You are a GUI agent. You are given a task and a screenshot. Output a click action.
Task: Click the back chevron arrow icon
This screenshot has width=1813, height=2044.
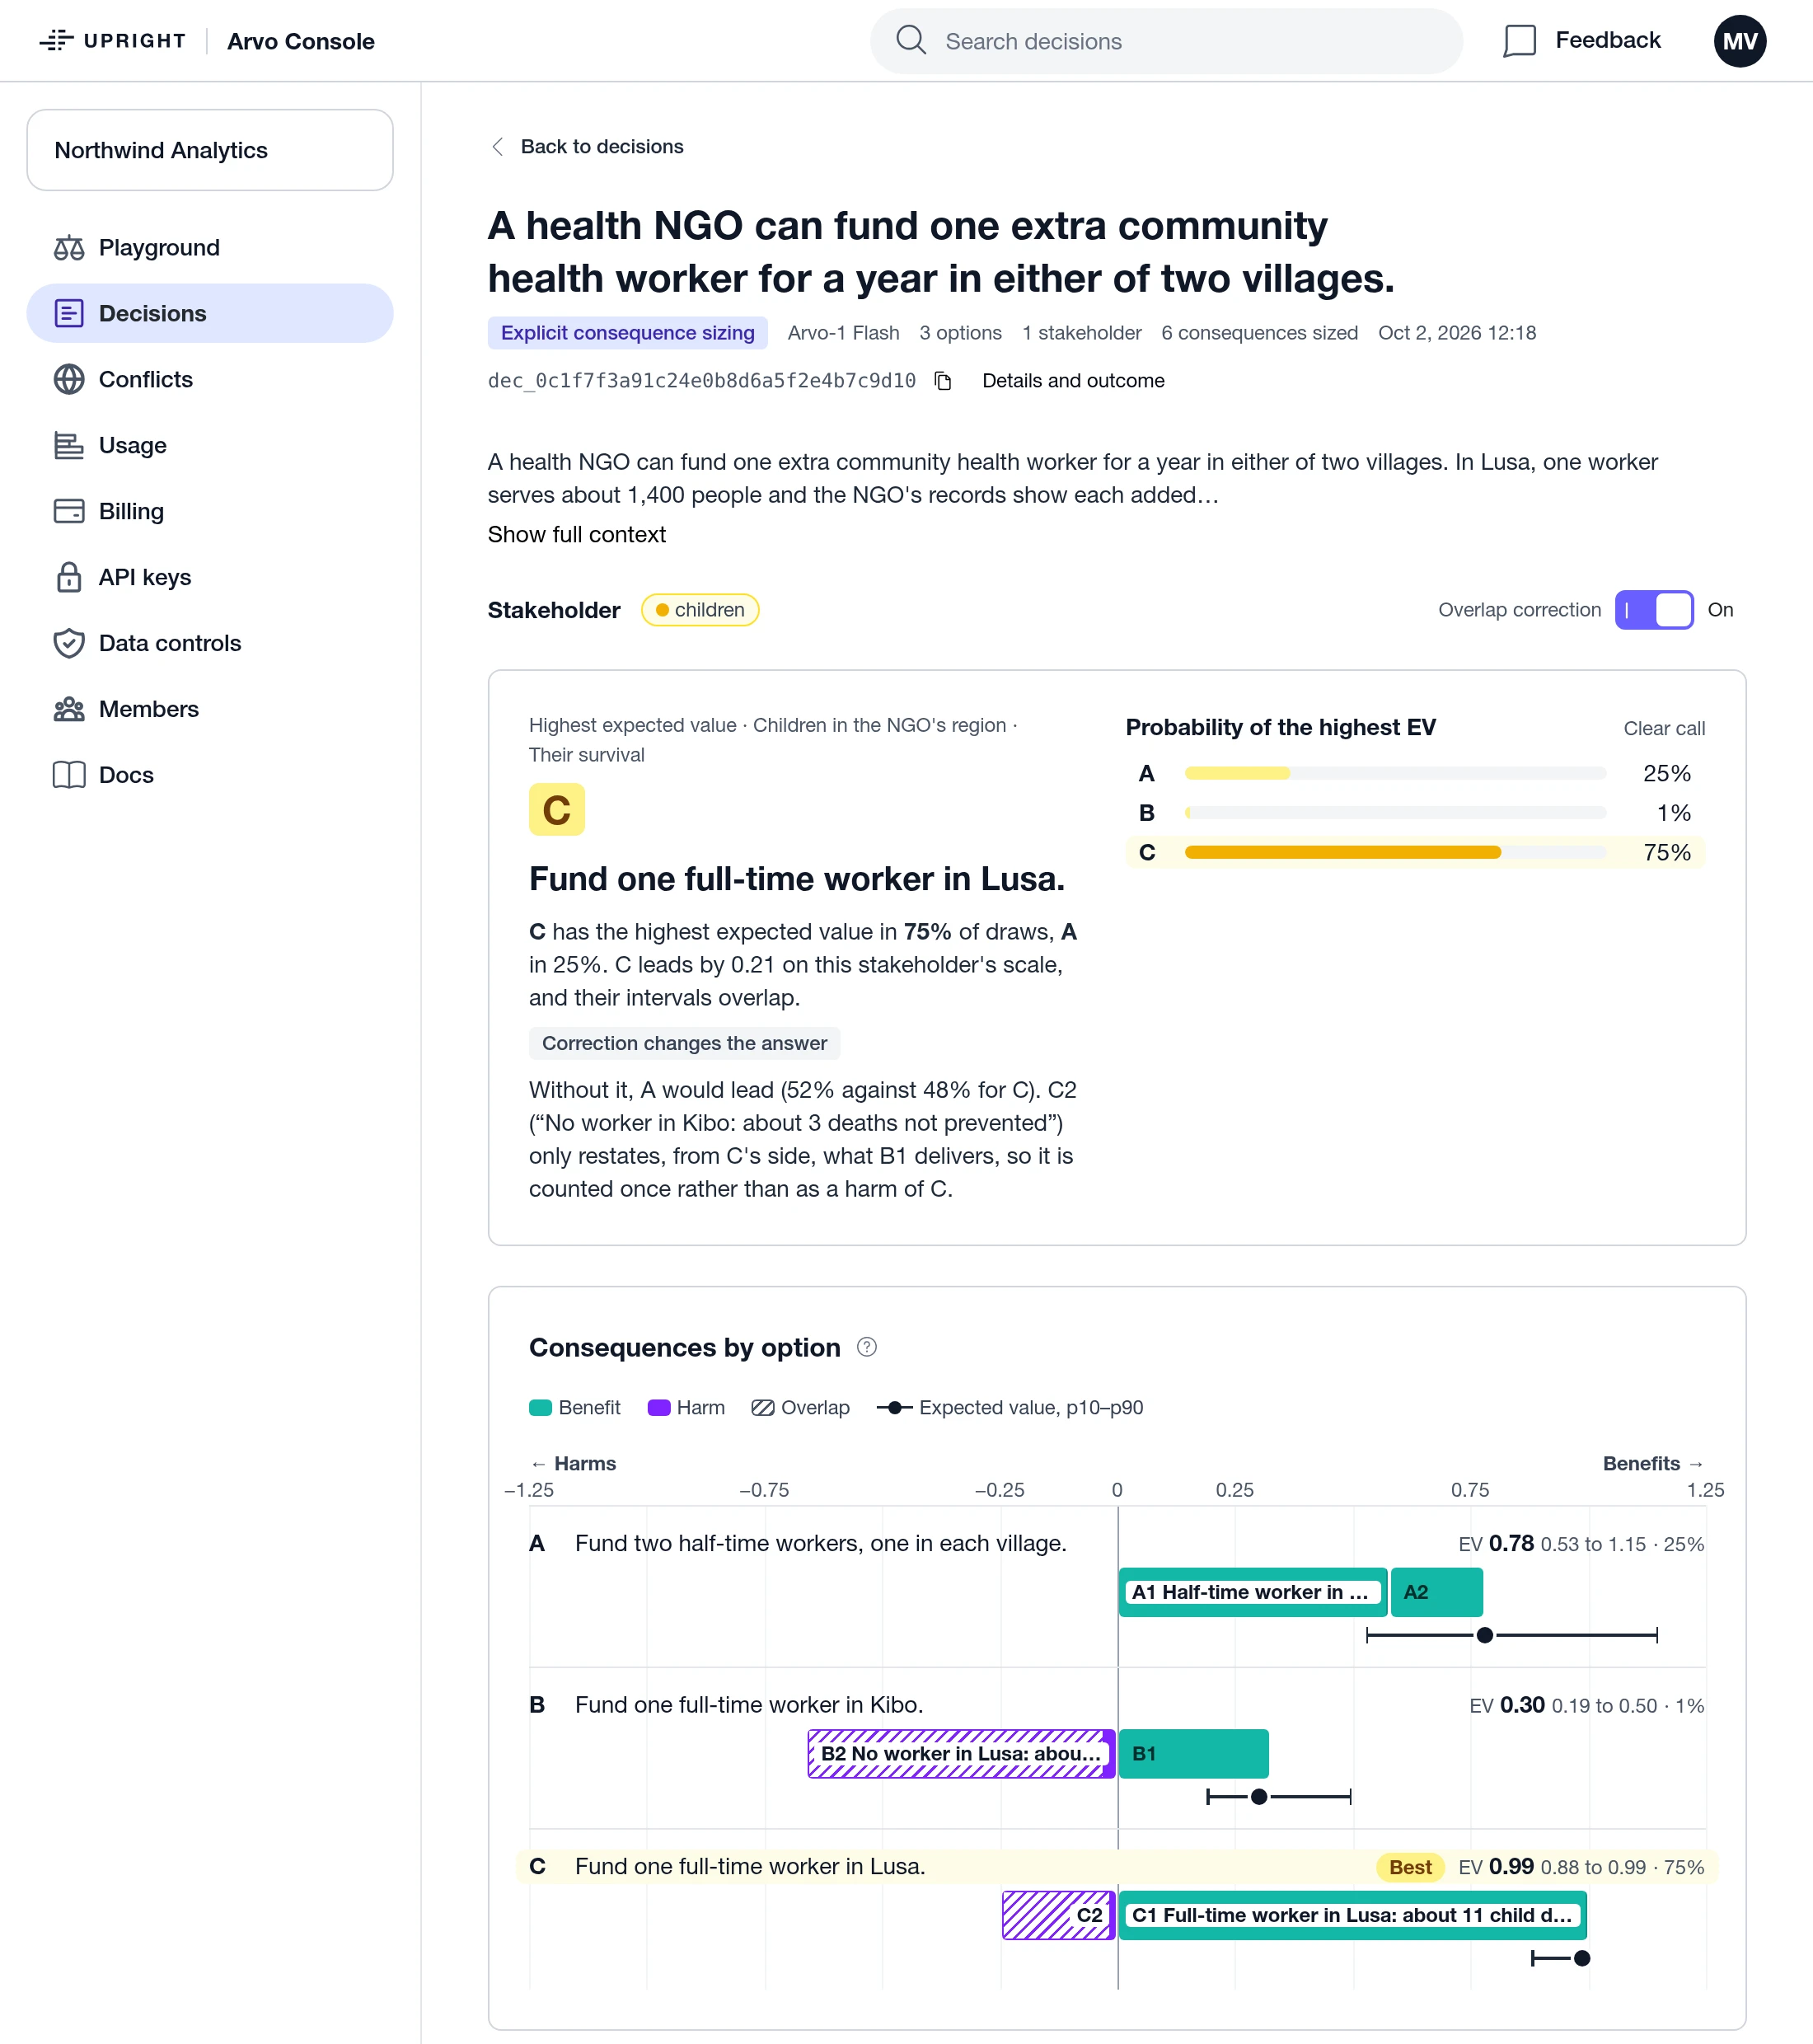point(497,147)
